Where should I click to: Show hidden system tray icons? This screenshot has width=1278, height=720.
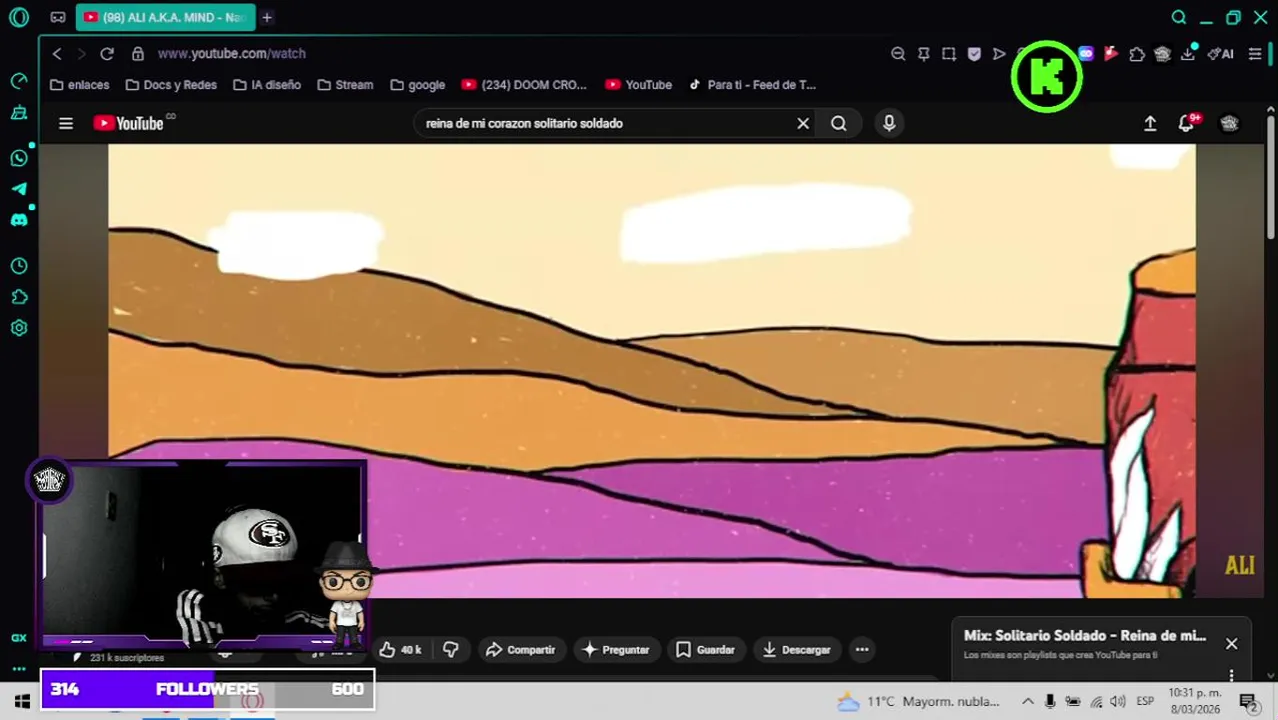point(1027,701)
